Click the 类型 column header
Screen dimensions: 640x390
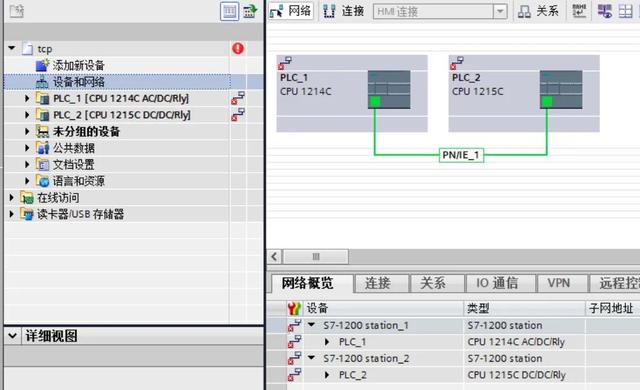524,308
